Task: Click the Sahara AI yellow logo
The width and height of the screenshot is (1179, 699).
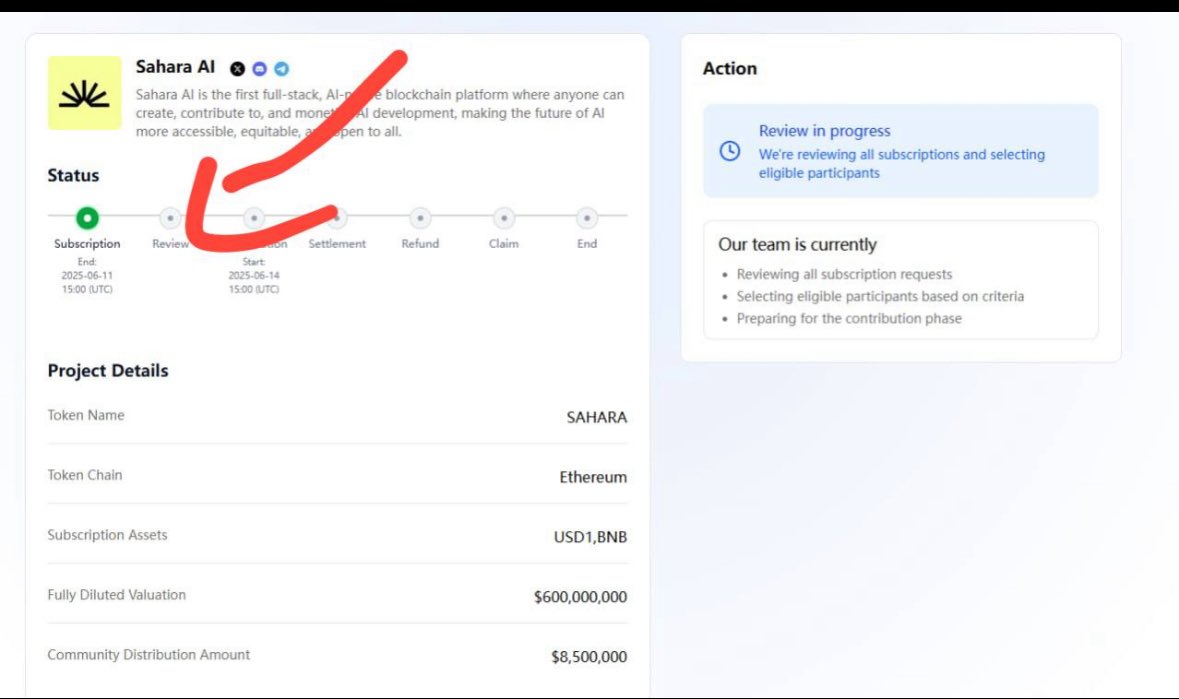Action: pyautogui.click(x=84, y=93)
